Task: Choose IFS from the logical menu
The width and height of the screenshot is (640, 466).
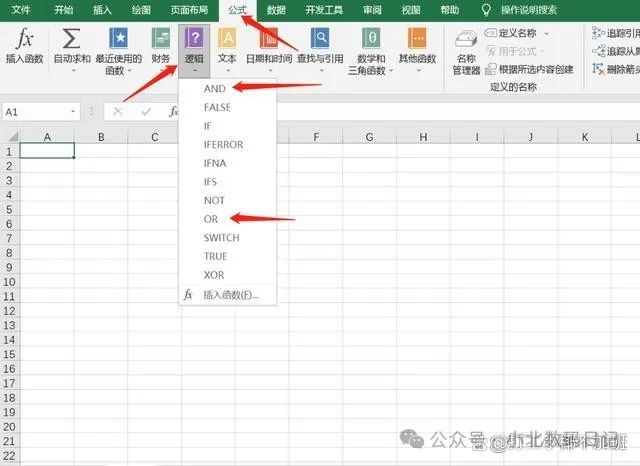Action: pyautogui.click(x=228, y=182)
